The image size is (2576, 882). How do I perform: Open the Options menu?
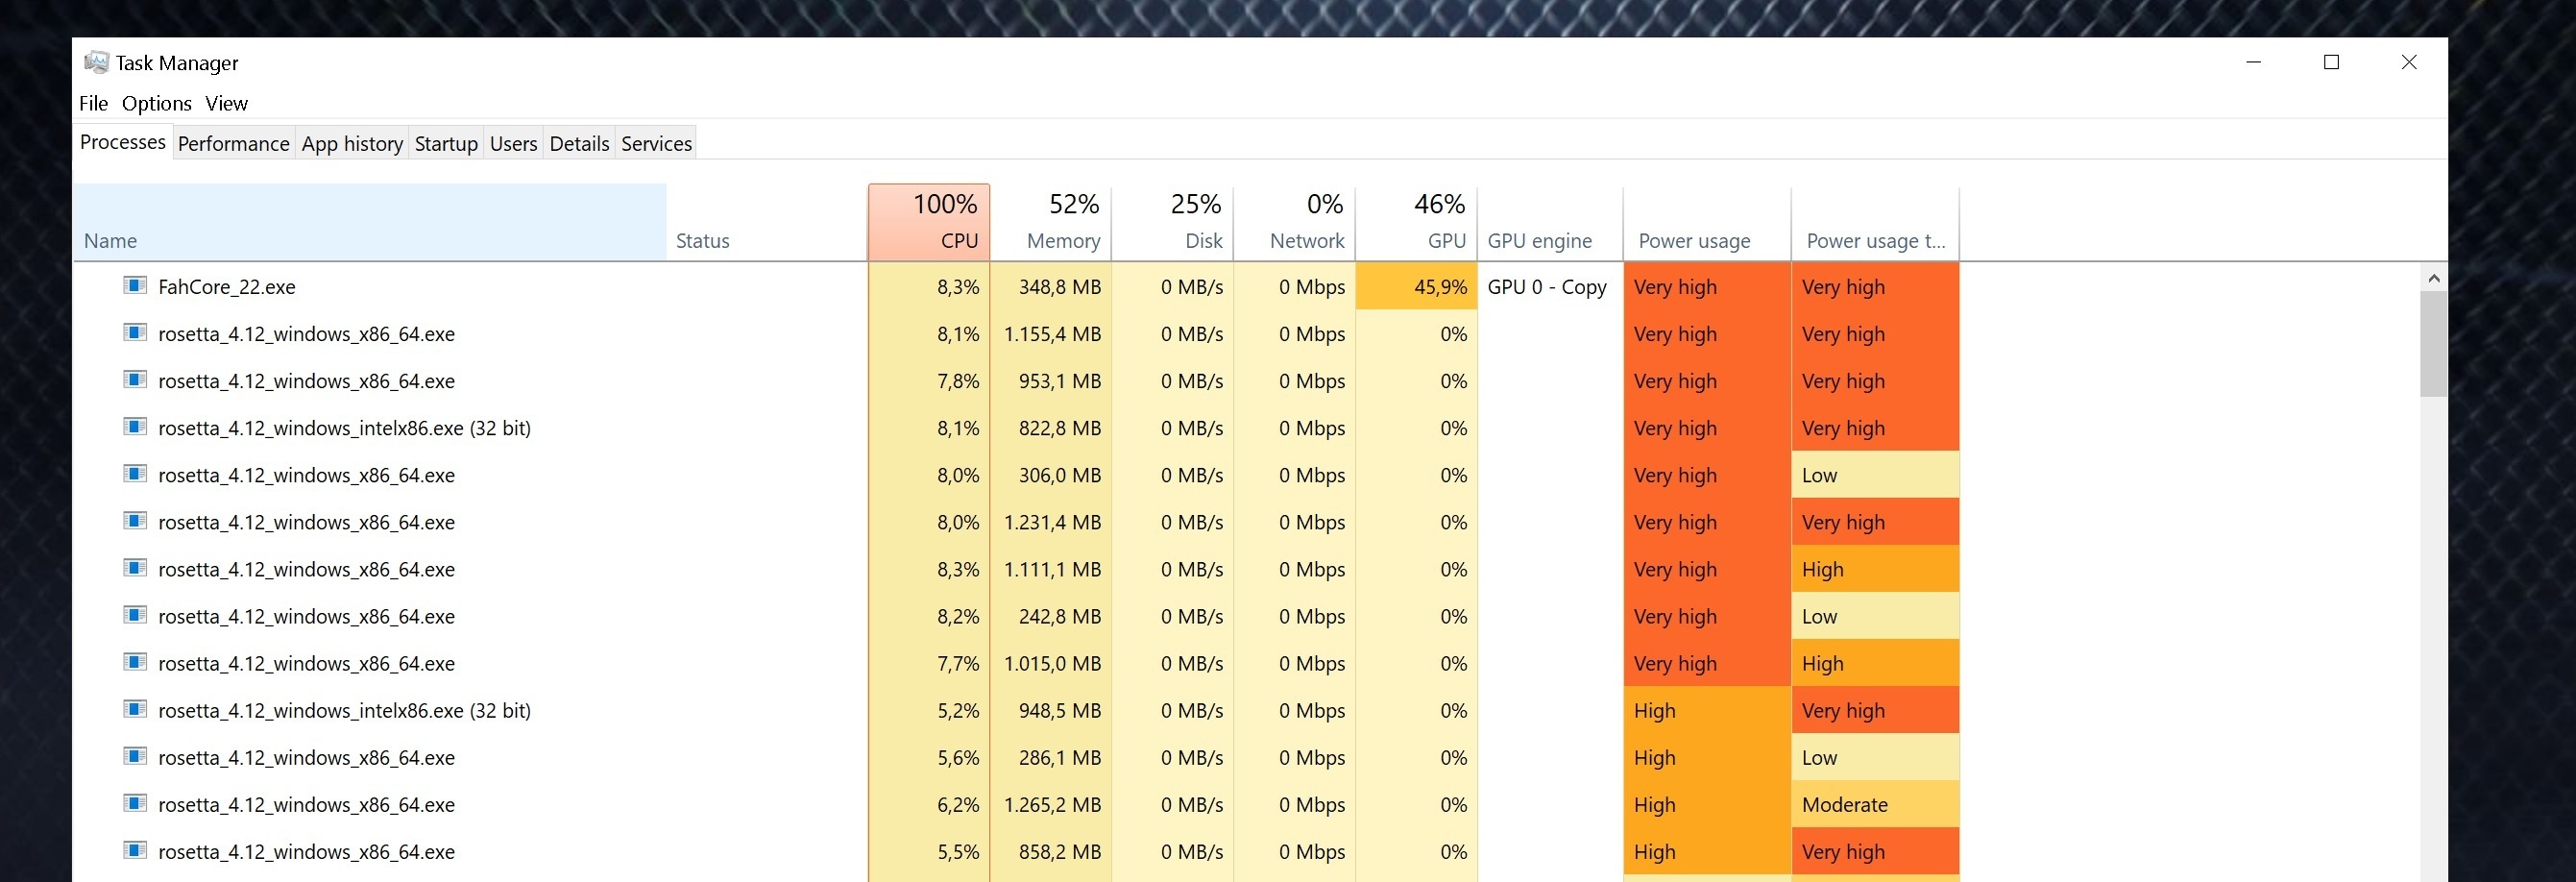pyautogui.click(x=156, y=104)
